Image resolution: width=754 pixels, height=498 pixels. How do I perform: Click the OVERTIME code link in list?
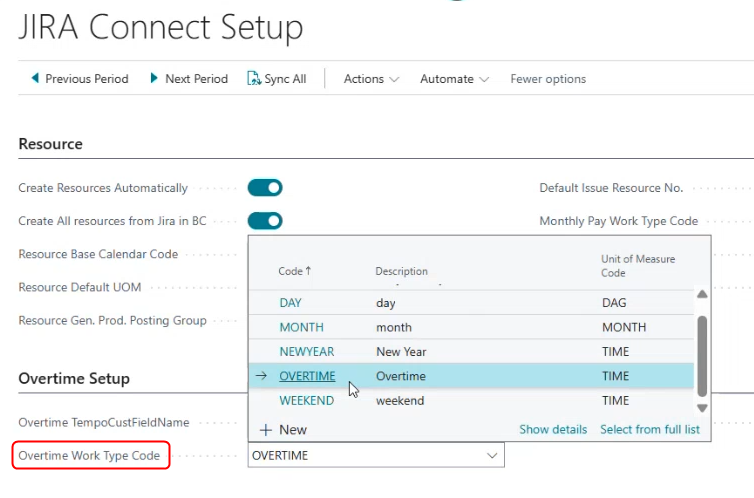point(307,376)
